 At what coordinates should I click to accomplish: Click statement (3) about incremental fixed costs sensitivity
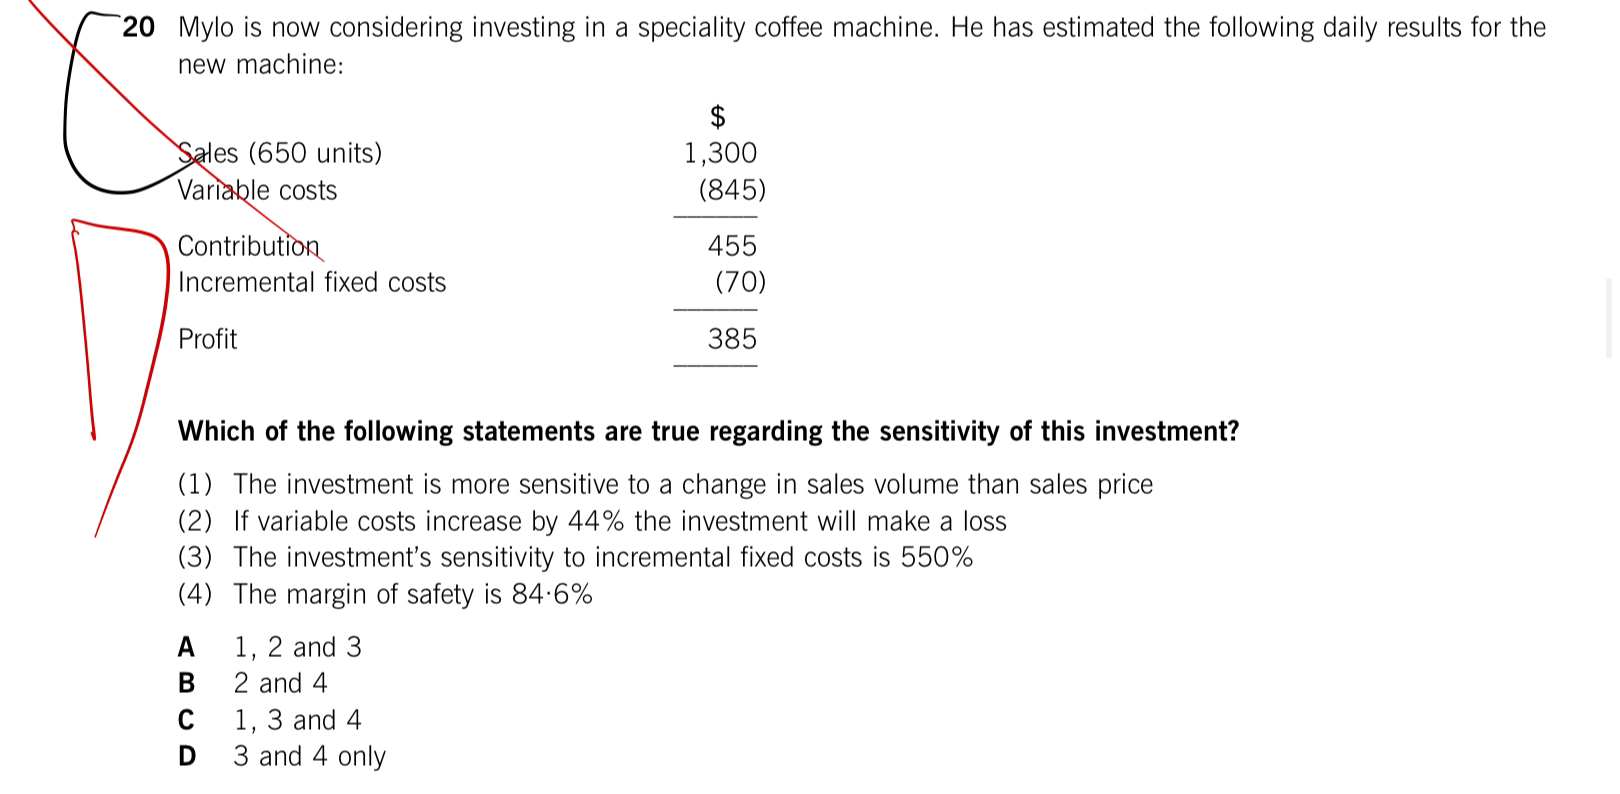pos(602,557)
